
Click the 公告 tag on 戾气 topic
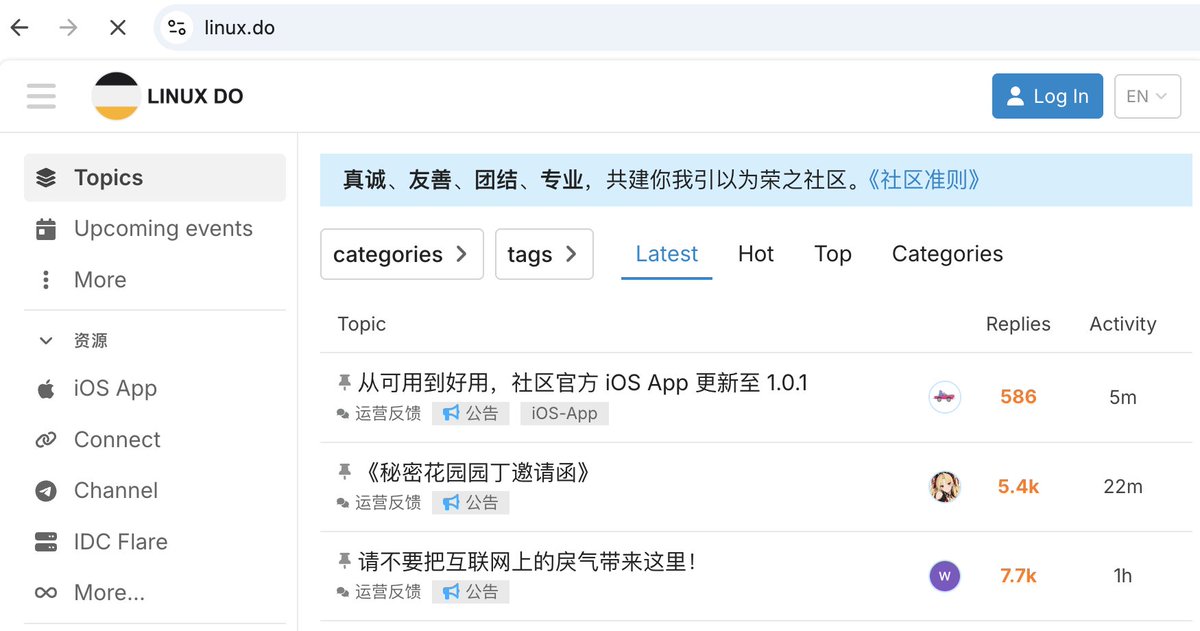(471, 592)
